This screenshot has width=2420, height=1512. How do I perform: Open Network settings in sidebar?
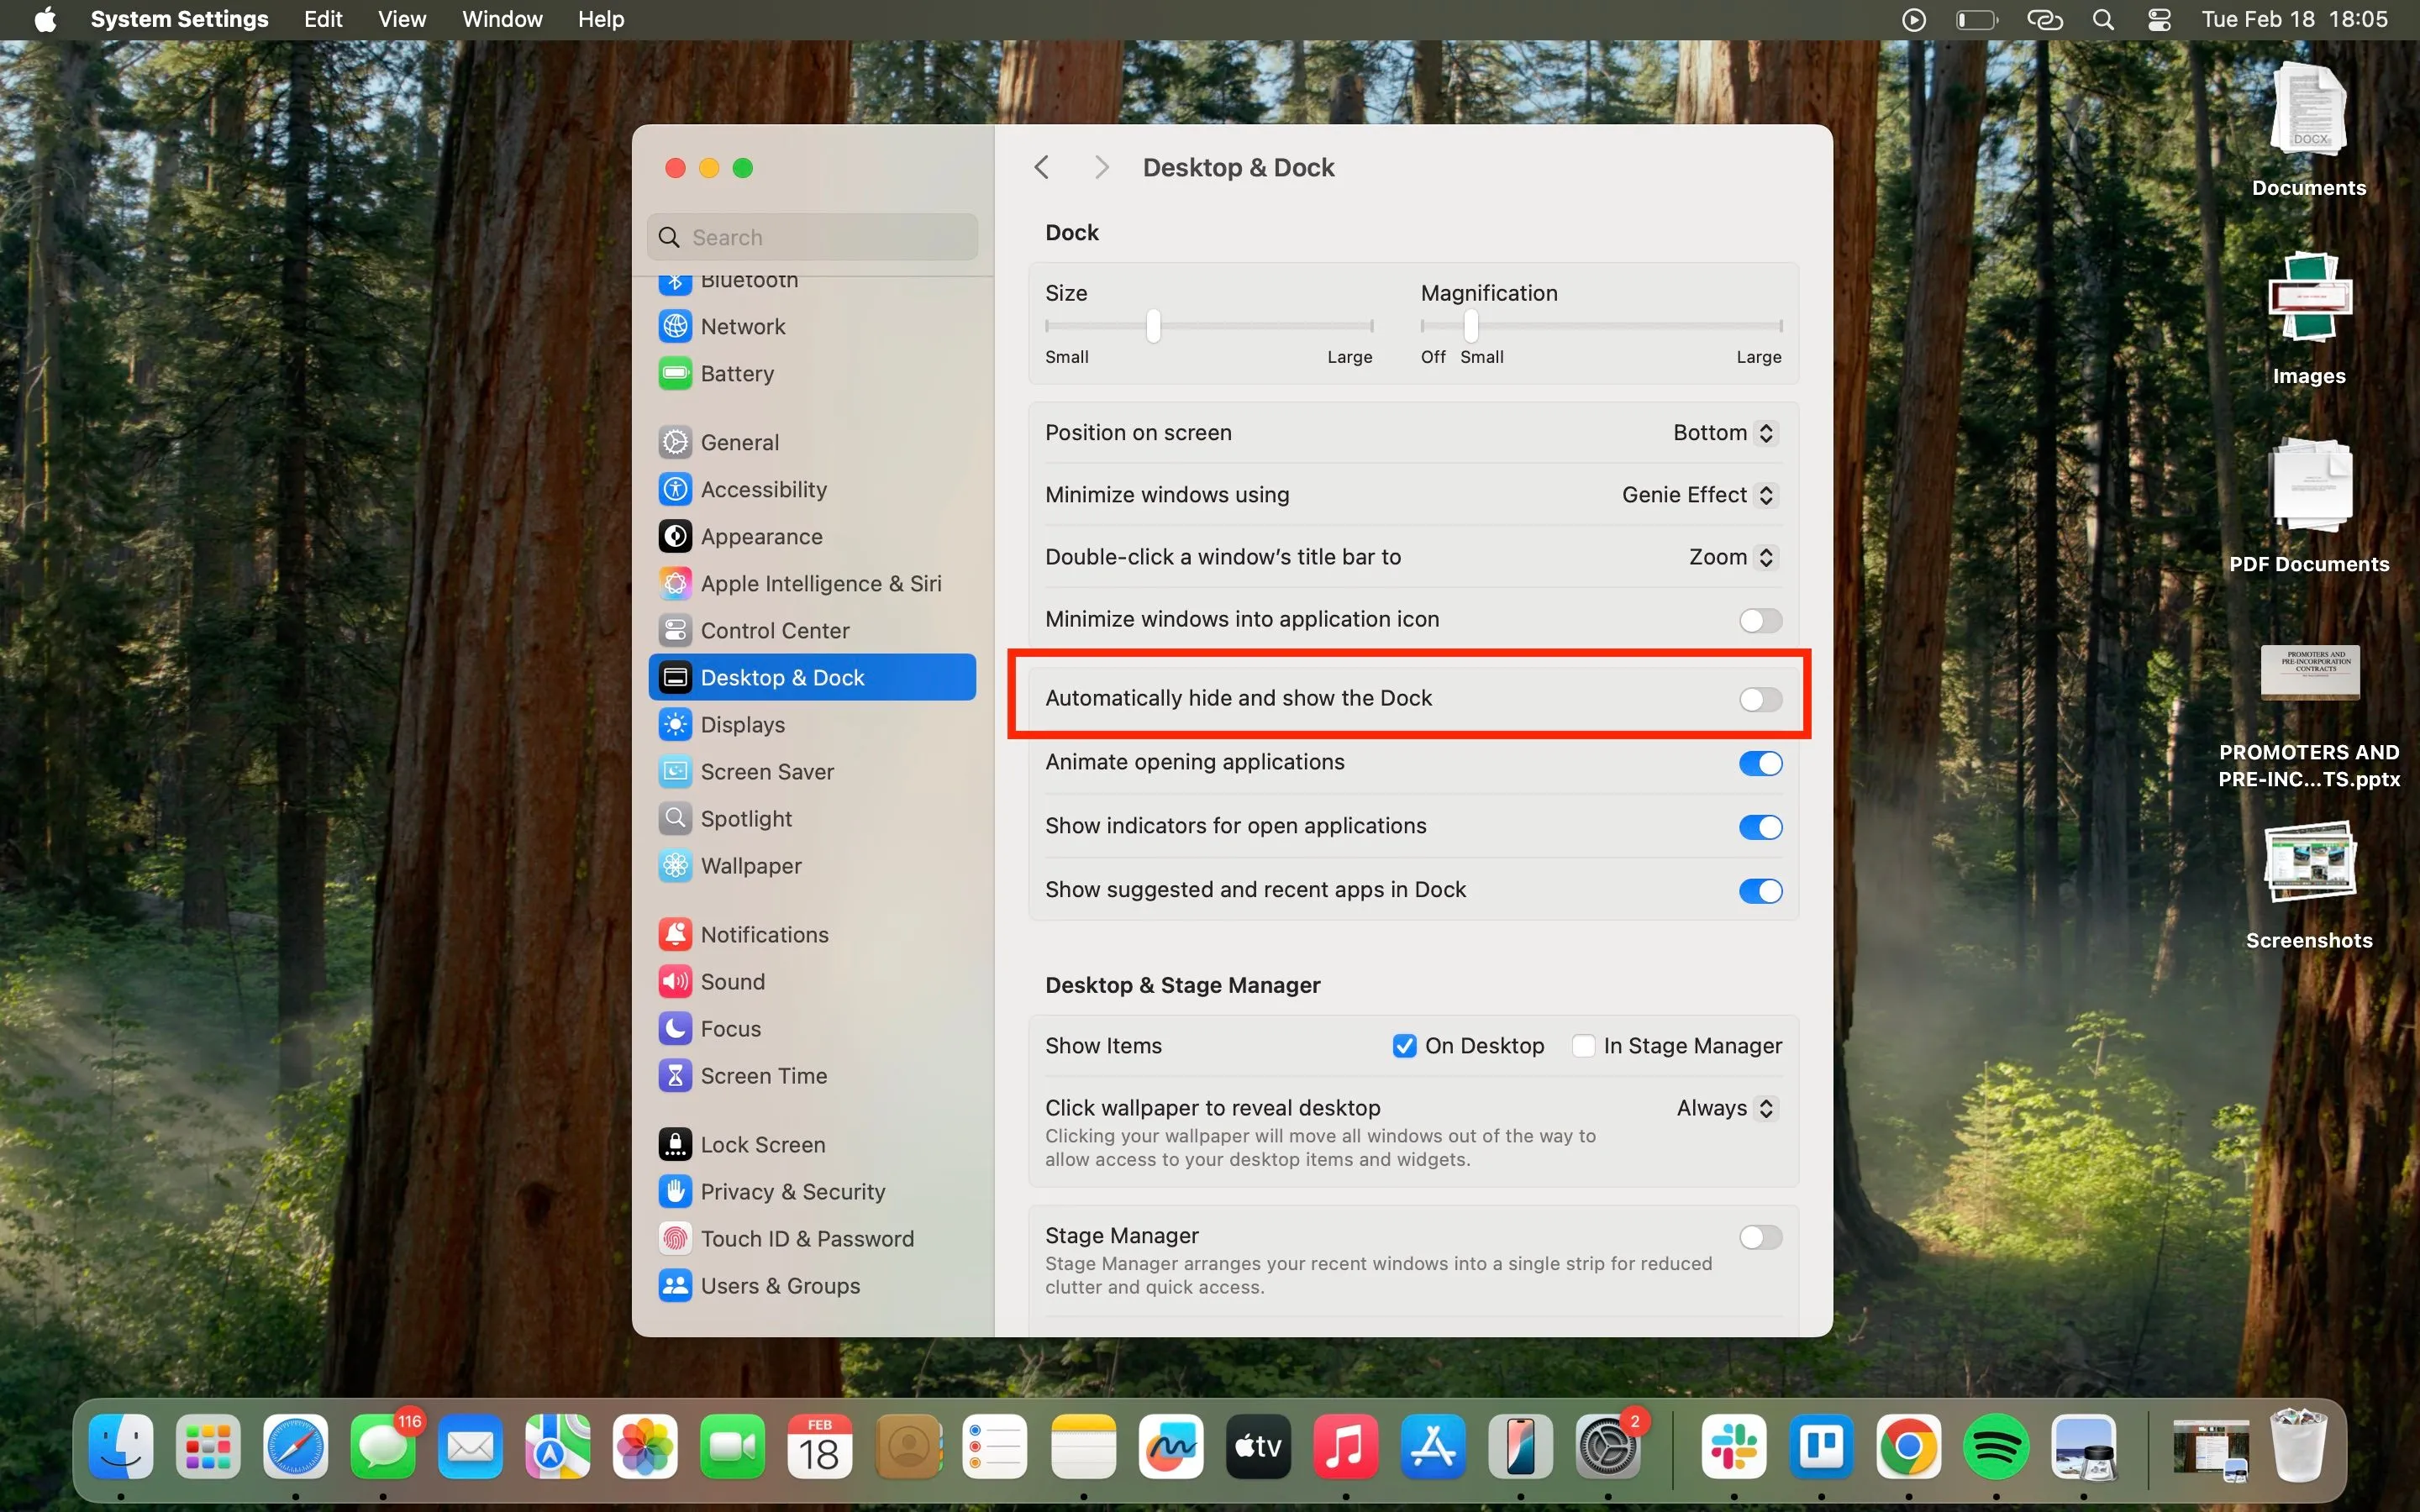[x=743, y=326]
